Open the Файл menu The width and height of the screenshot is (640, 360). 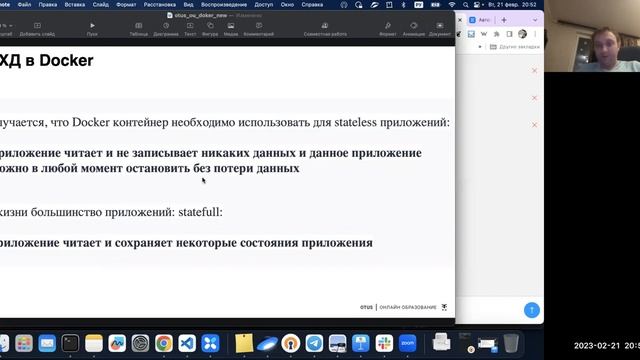(x=24, y=4)
